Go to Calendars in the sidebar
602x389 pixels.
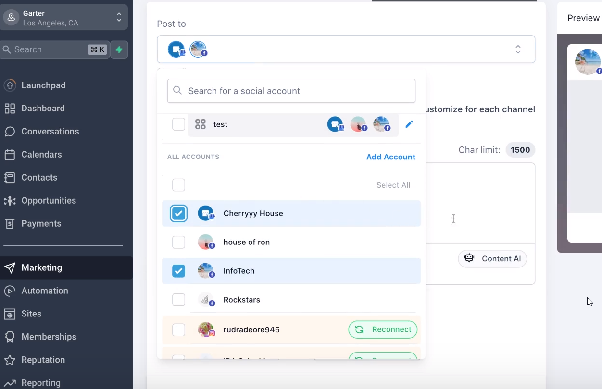[41, 155]
